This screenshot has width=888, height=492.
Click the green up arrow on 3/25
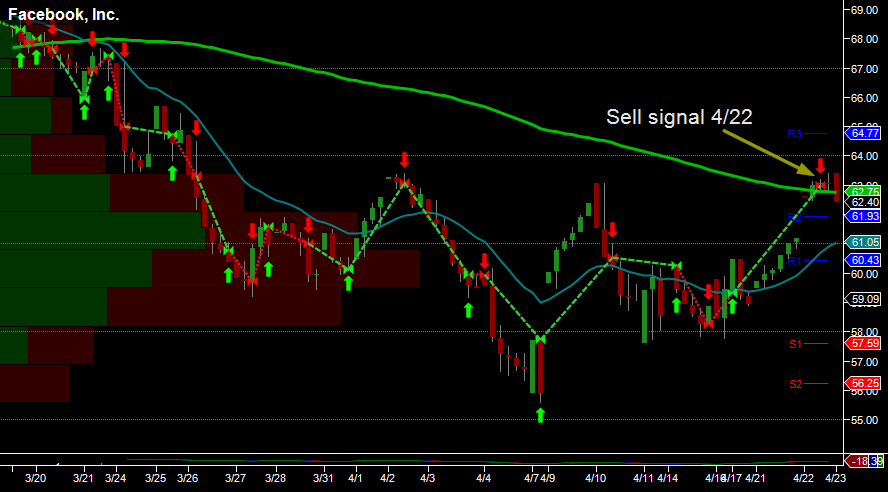(173, 173)
